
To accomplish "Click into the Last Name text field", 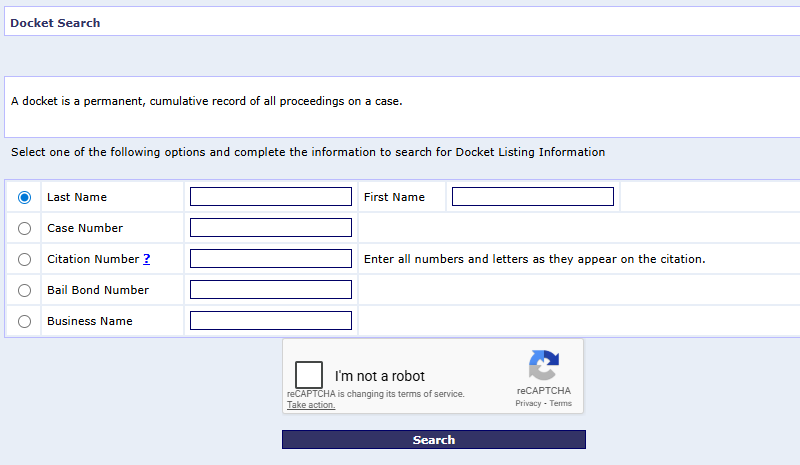I will 270,197.
